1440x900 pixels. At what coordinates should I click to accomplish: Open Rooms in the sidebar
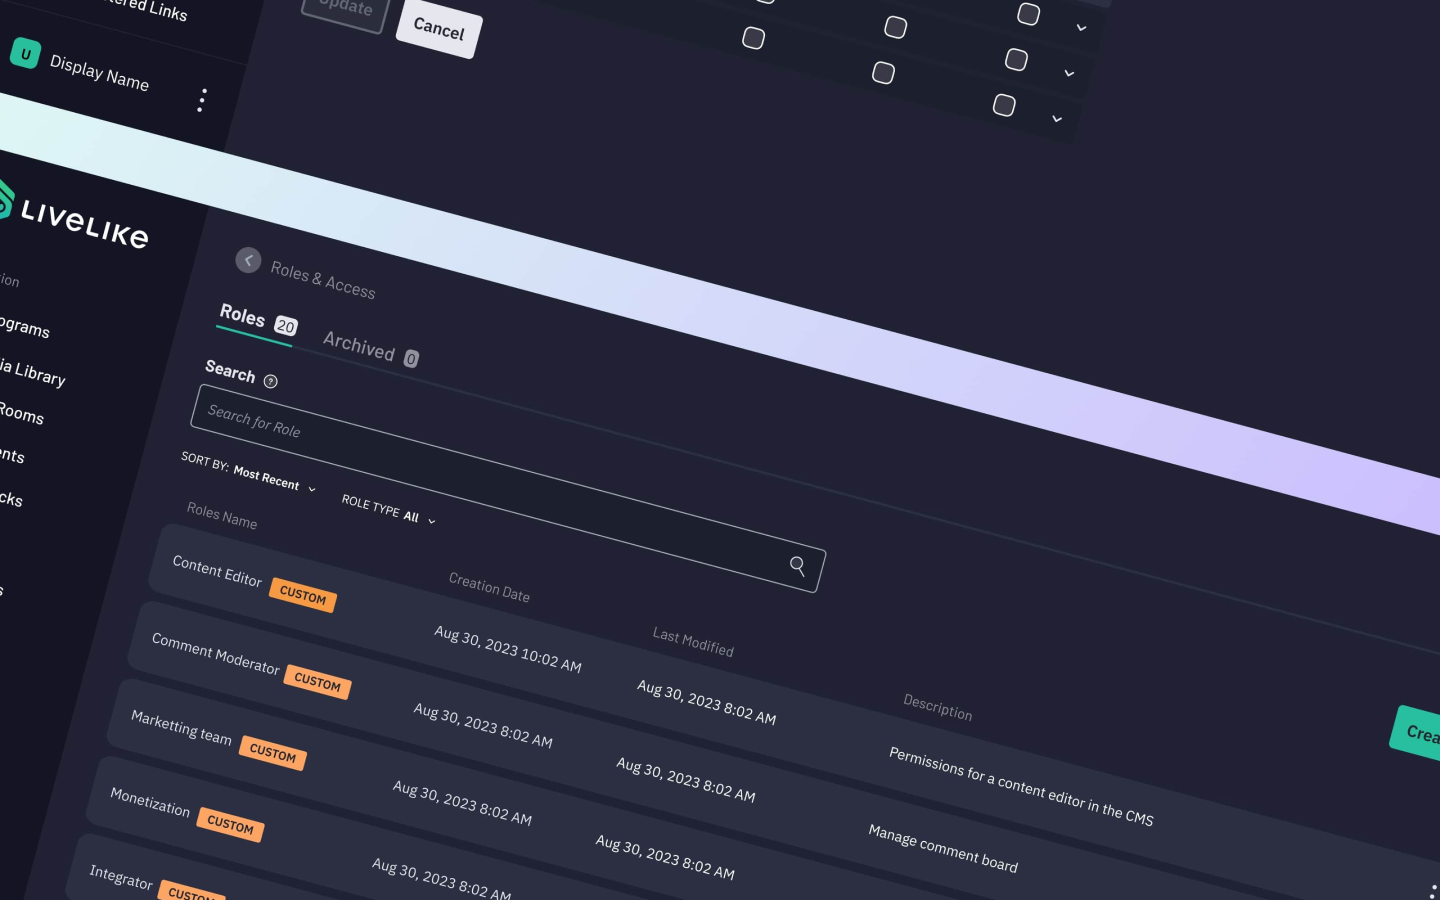point(21,413)
